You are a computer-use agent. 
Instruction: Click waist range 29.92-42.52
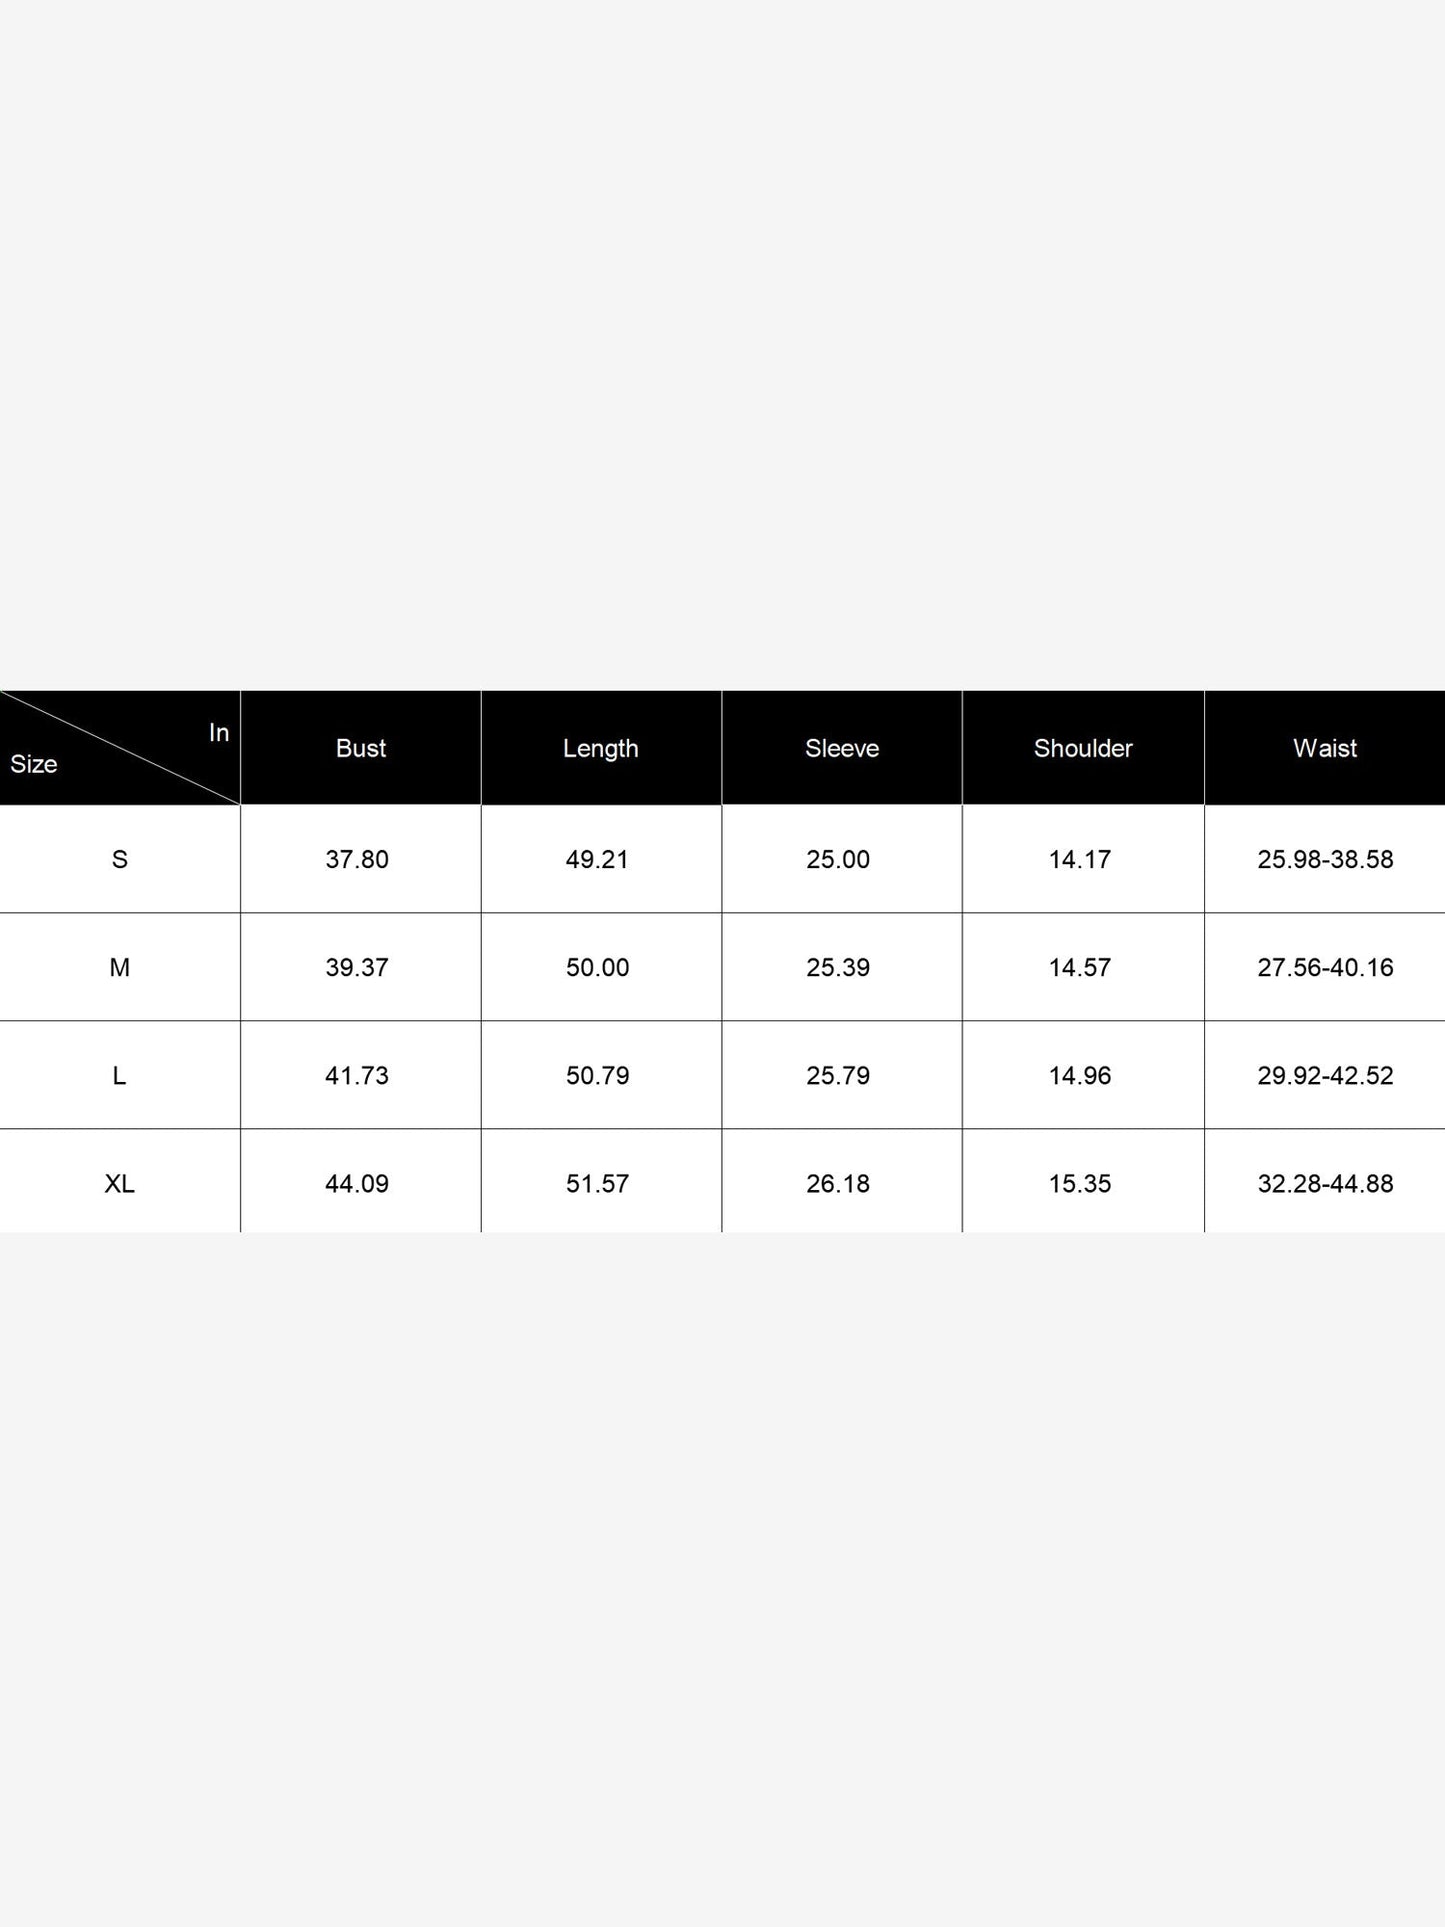click(1325, 1075)
